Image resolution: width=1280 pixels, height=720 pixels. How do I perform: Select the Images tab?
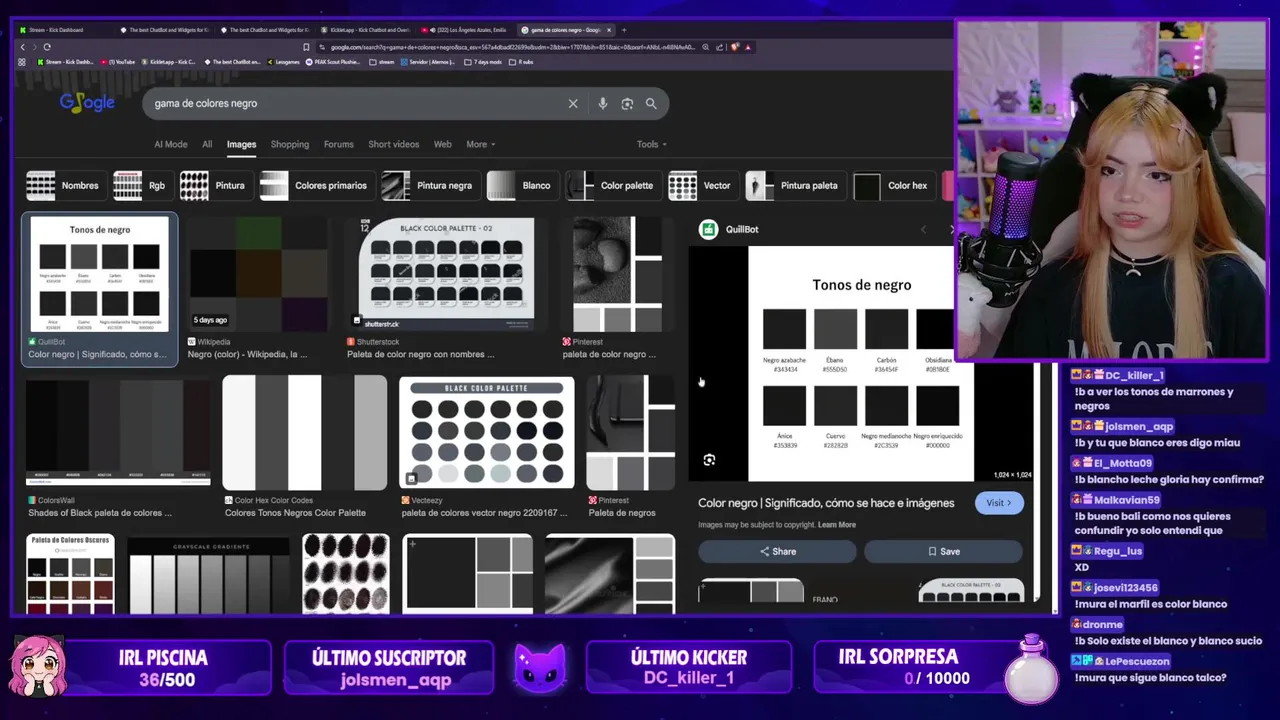(241, 144)
